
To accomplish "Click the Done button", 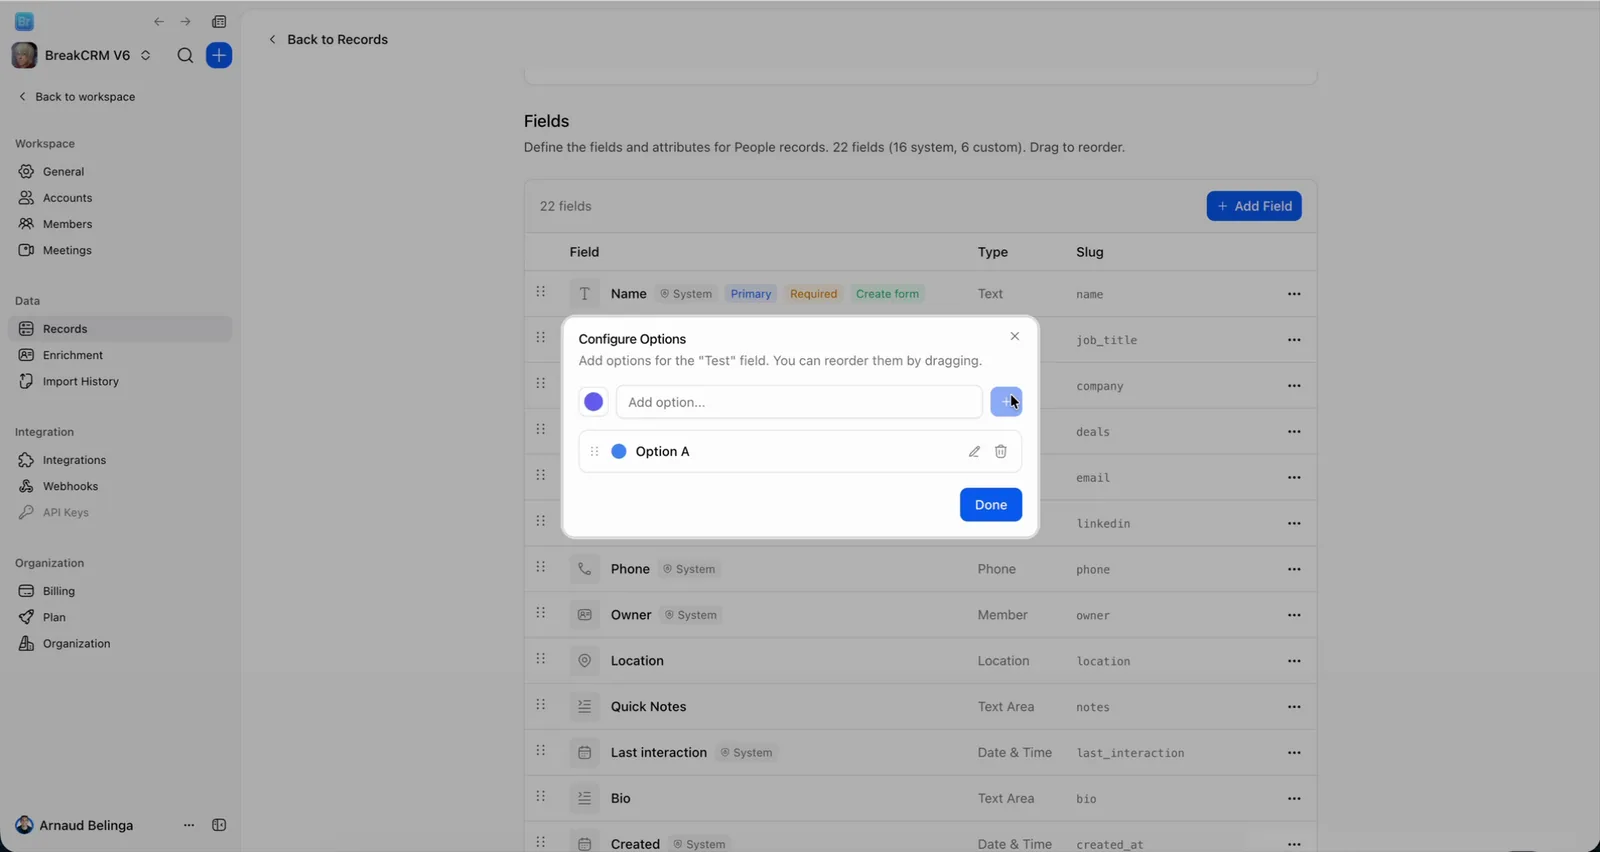I will [x=991, y=505].
